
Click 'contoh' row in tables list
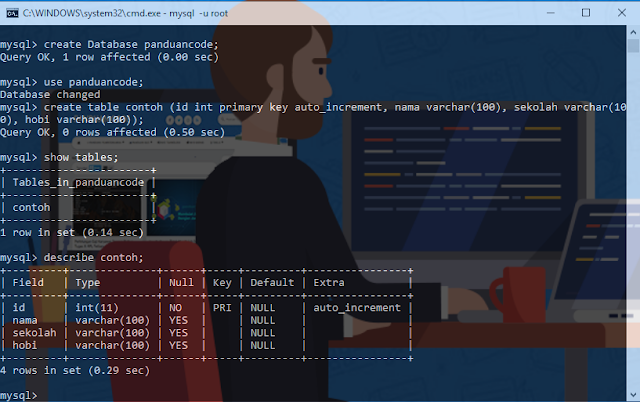pos(31,207)
